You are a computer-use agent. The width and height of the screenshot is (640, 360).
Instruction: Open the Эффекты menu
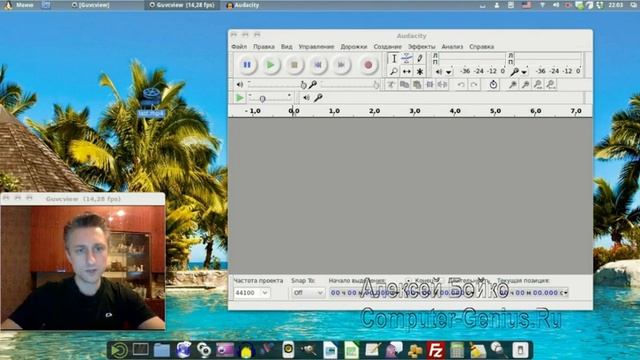[x=422, y=47]
